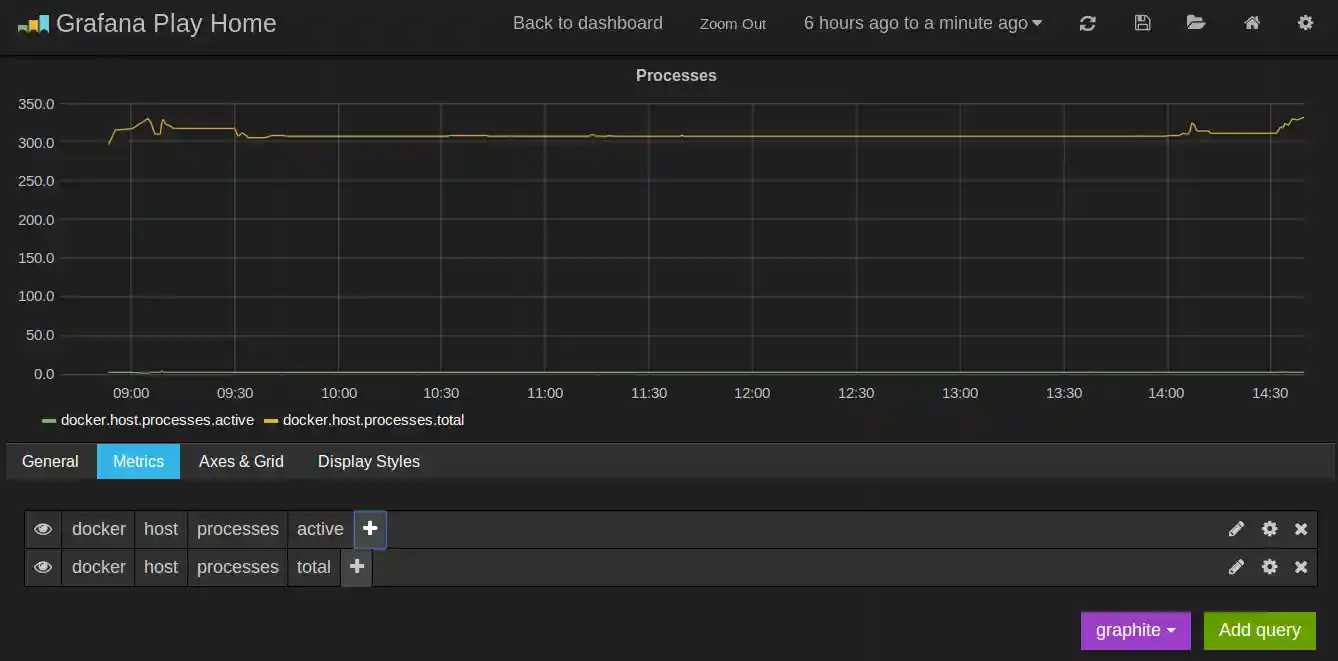This screenshot has width=1338, height=661.
Task: Add a segment to the active query
Action: click(x=370, y=529)
